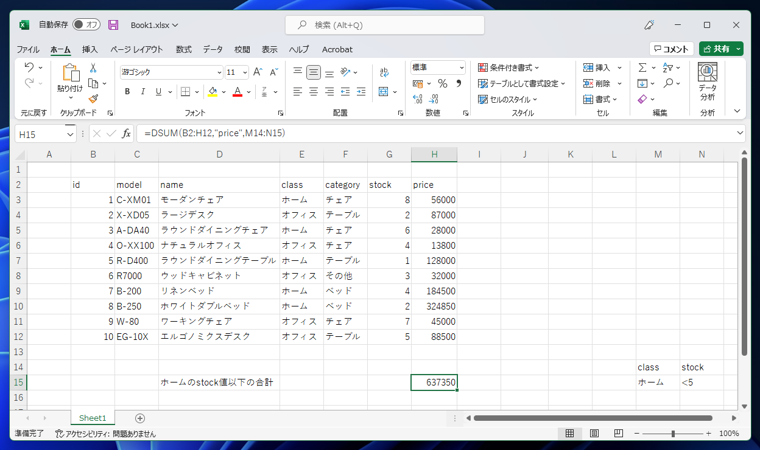Viewport: 760px width, 450px height.
Task: Click the align left icon
Action: (298, 91)
